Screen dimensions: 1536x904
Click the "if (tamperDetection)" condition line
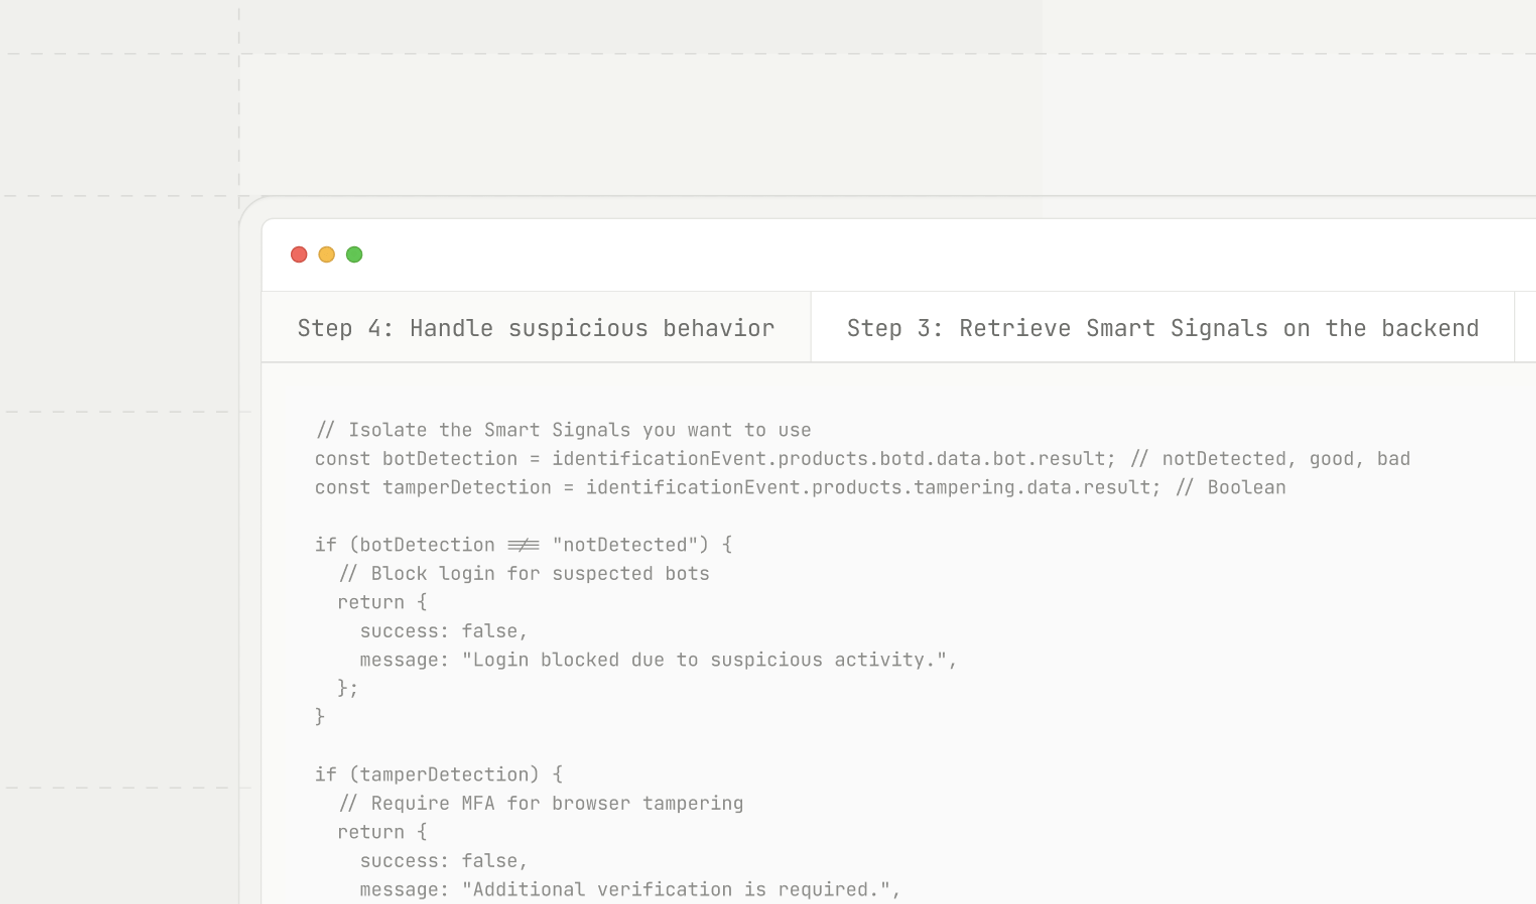click(438, 775)
